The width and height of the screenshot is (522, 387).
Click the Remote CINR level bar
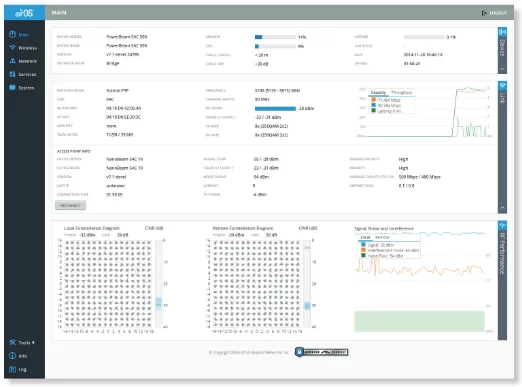point(307,284)
